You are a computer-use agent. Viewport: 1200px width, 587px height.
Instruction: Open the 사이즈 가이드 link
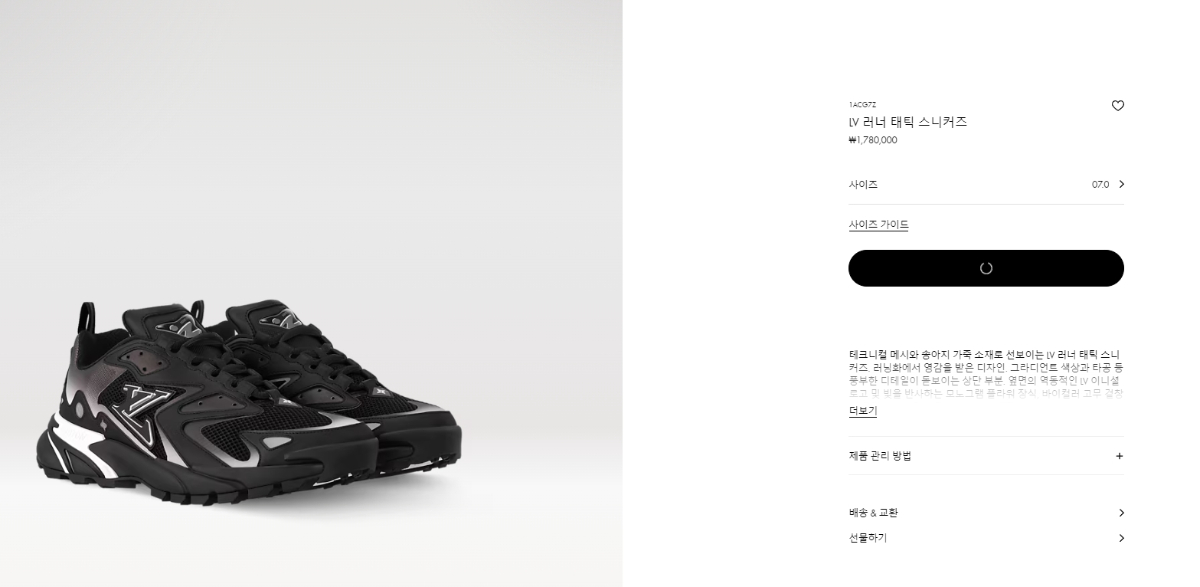pos(878,225)
